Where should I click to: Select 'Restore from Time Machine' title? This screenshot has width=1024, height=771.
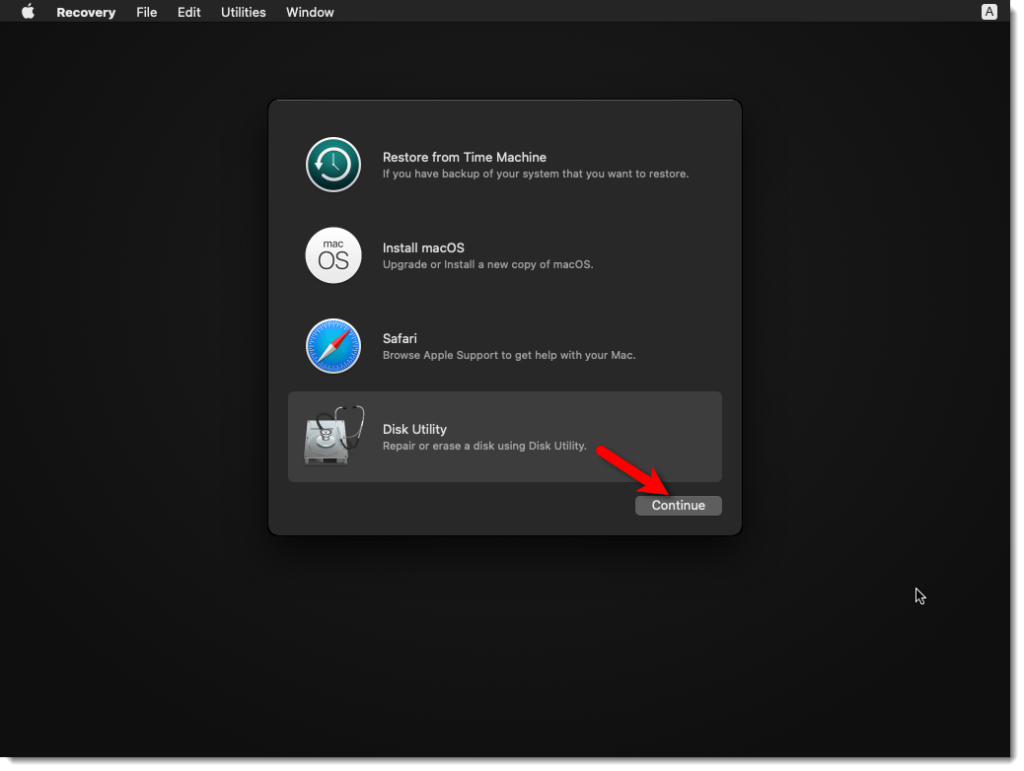tap(464, 157)
